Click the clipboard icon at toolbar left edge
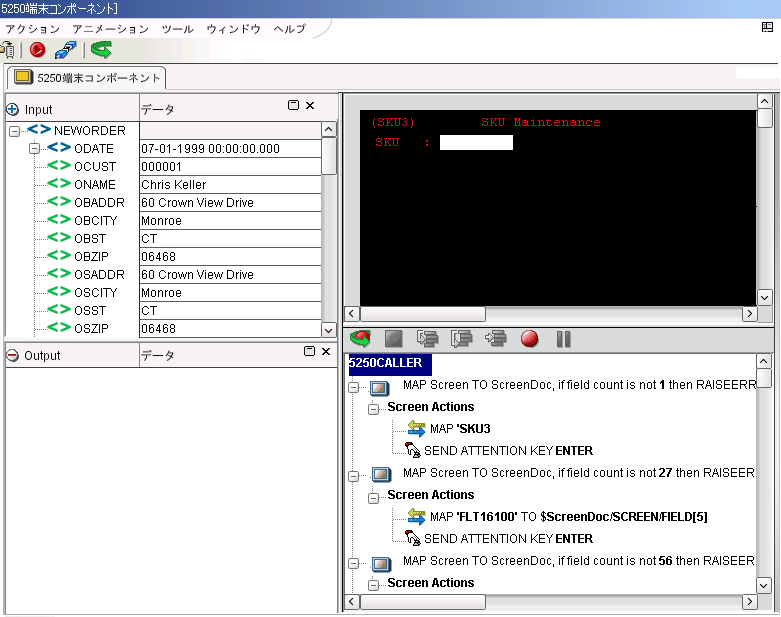 [x=7, y=50]
